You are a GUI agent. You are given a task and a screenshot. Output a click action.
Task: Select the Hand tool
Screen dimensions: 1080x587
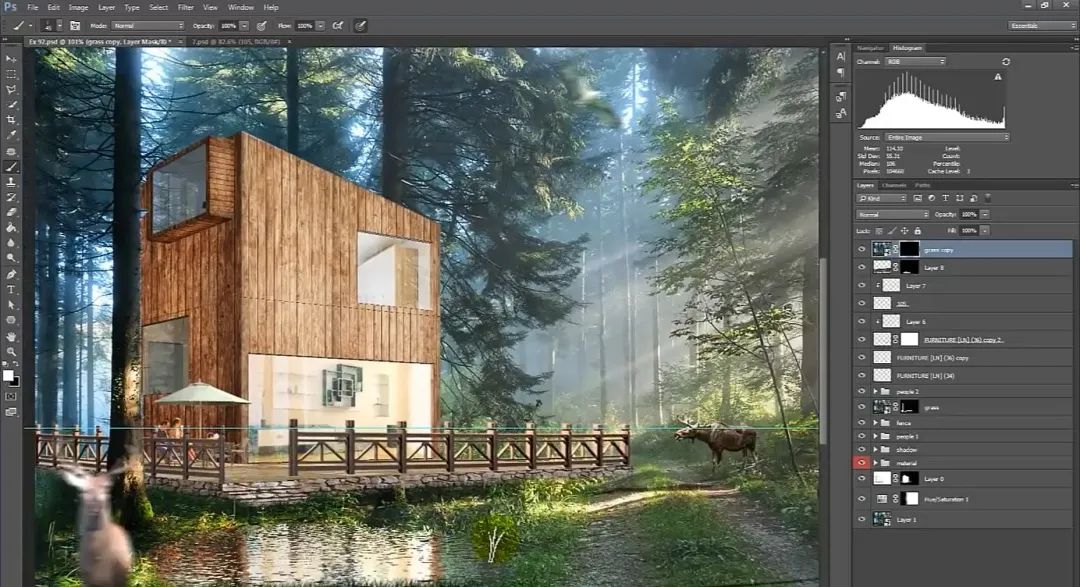(x=12, y=336)
